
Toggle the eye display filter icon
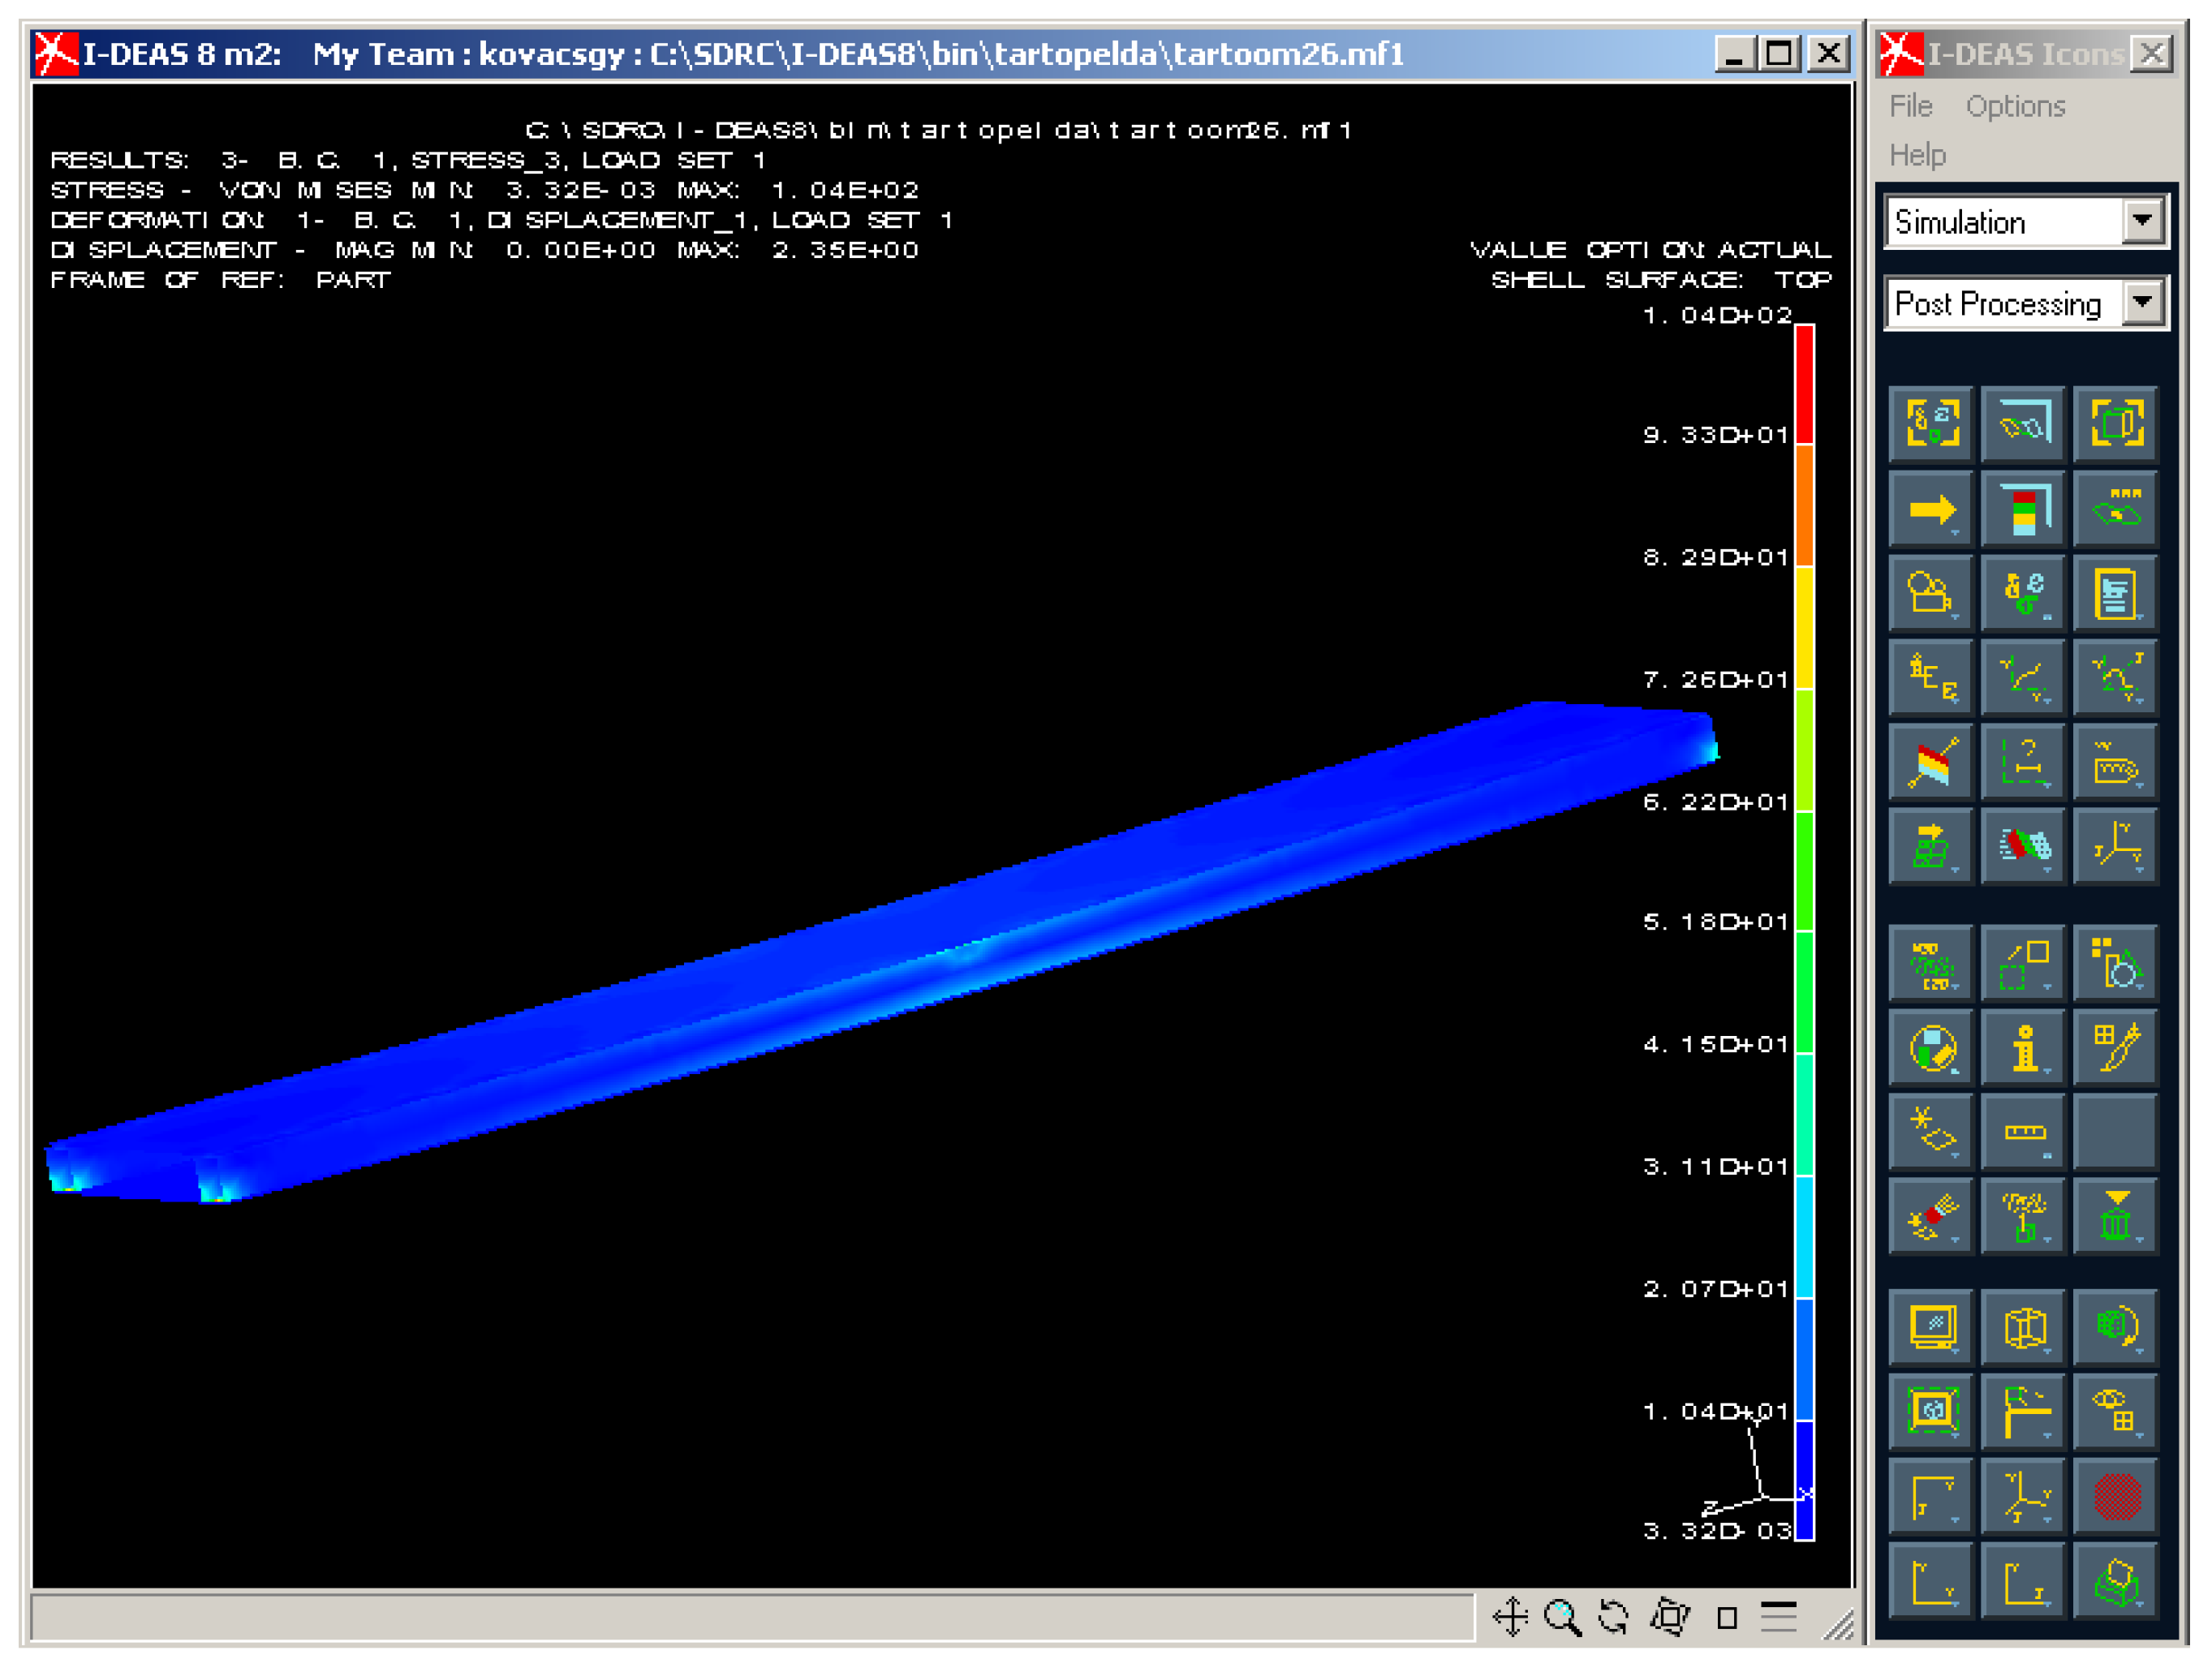(2116, 1412)
